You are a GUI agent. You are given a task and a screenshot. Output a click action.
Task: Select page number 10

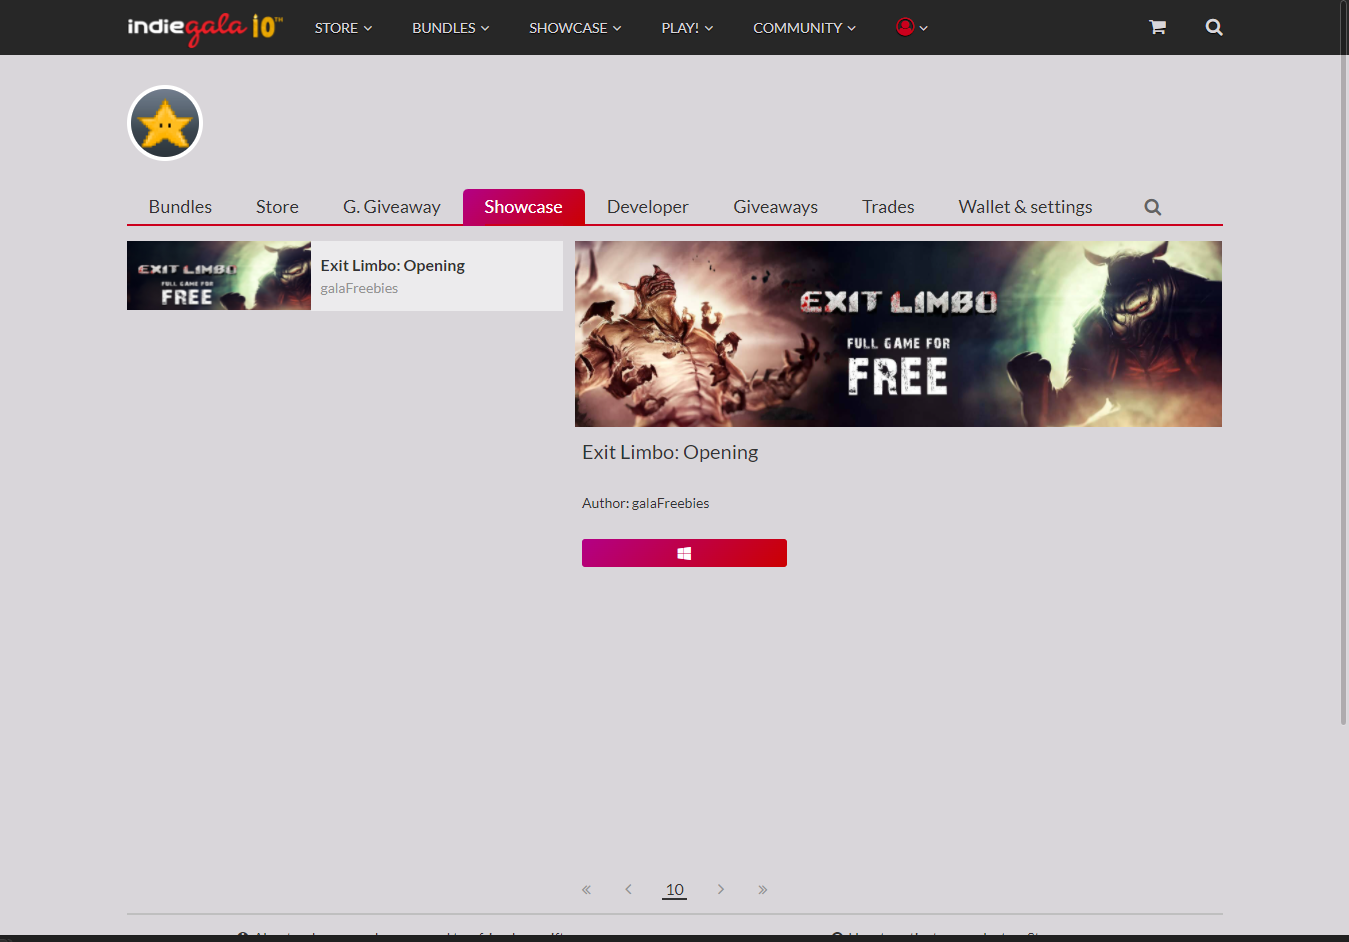pos(675,889)
